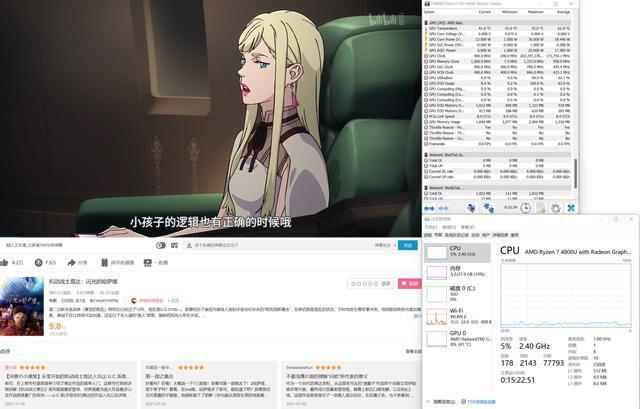Open the review card by SchwarzesKun

[351, 385]
